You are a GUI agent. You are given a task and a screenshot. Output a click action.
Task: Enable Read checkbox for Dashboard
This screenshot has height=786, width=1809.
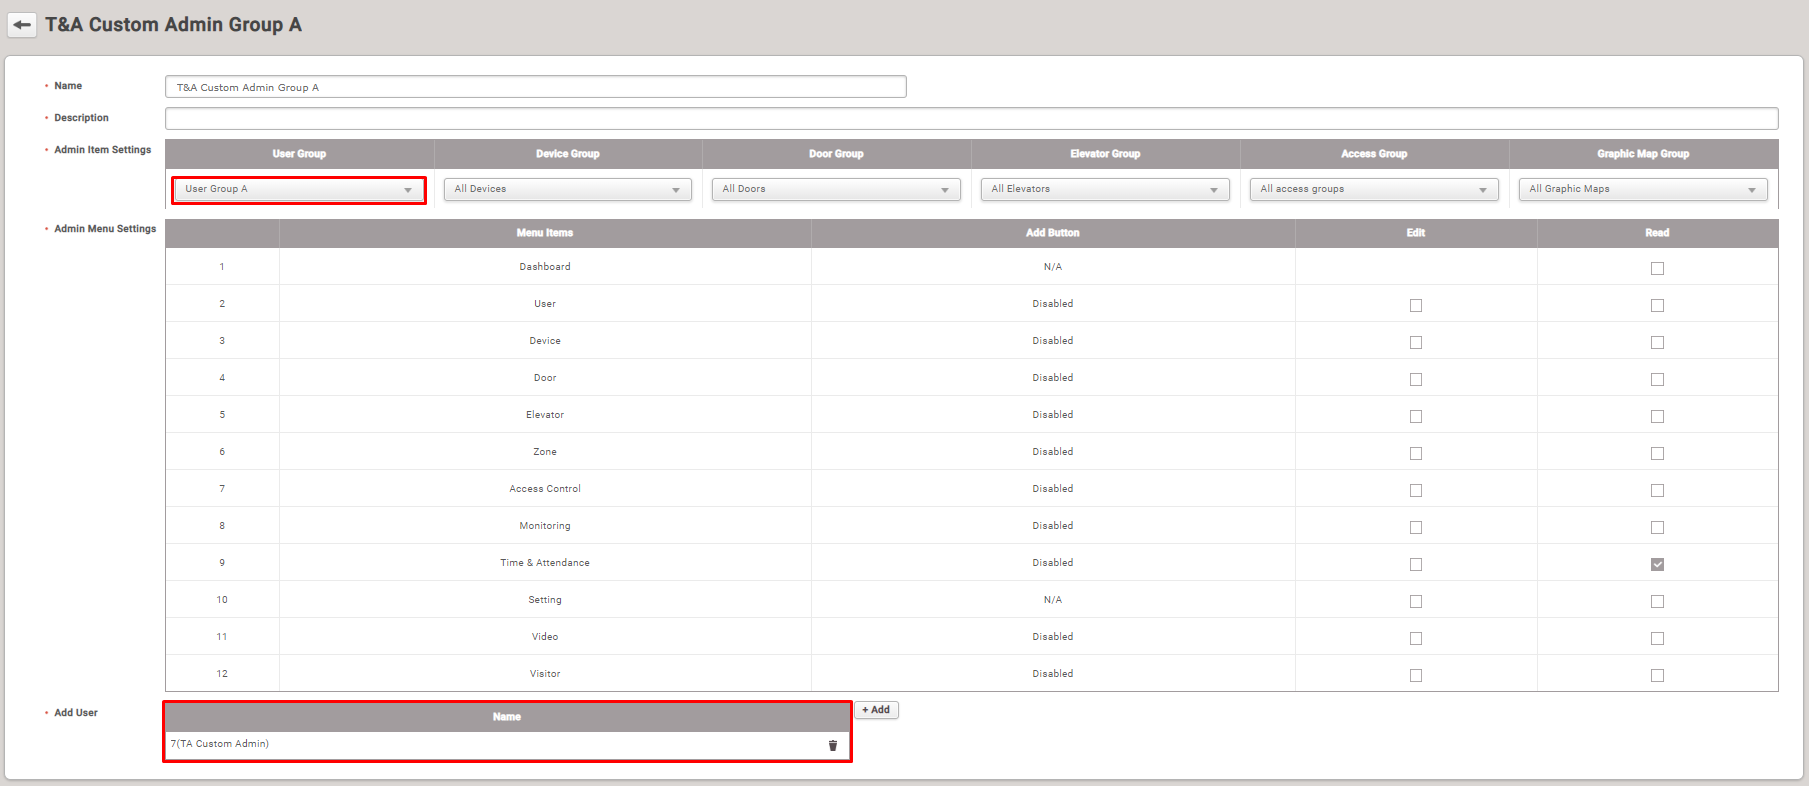[x=1657, y=268]
